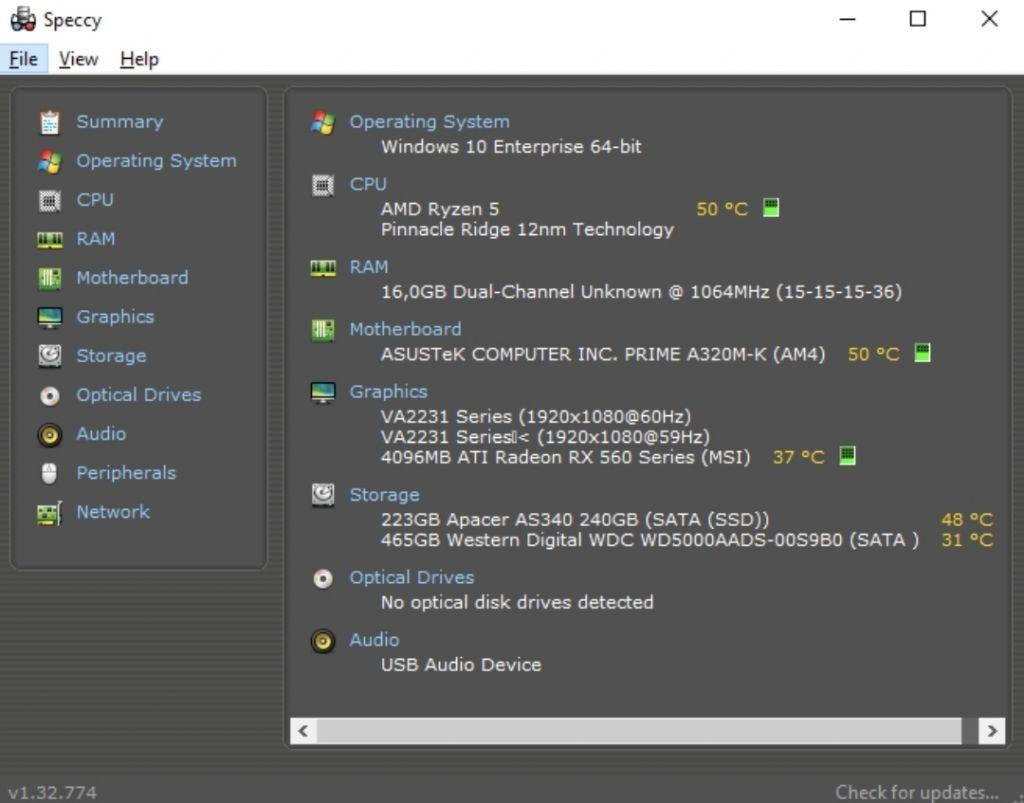Image resolution: width=1024 pixels, height=803 pixels.
Task: Open the Audio heading link in summary
Action: [374, 640]
